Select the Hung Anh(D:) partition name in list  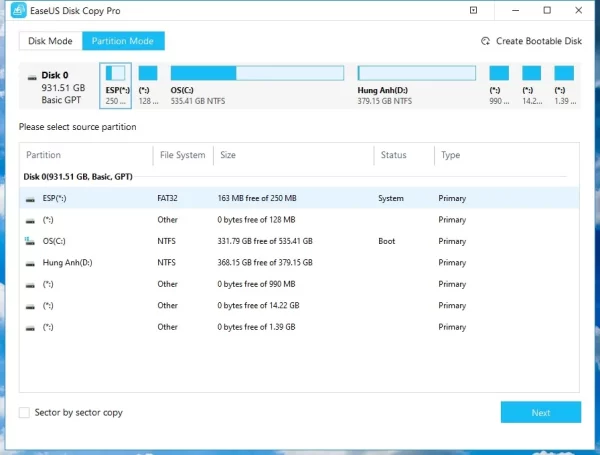point(67,263)
